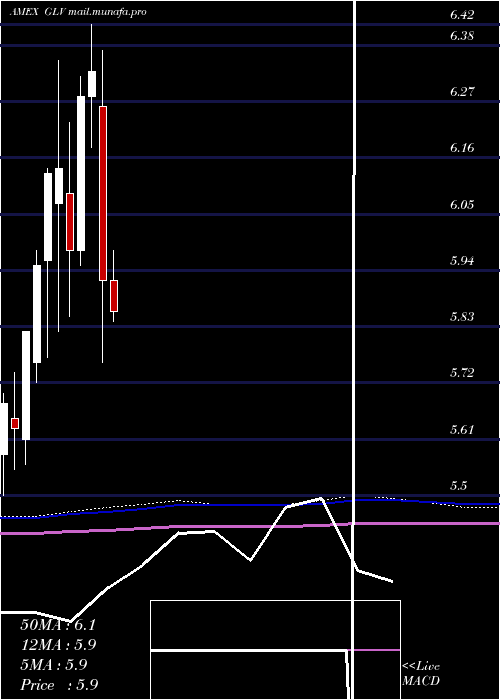Select the small red candle near 5.63
This screenshot has width=500, height=700.
click(15, 423)
